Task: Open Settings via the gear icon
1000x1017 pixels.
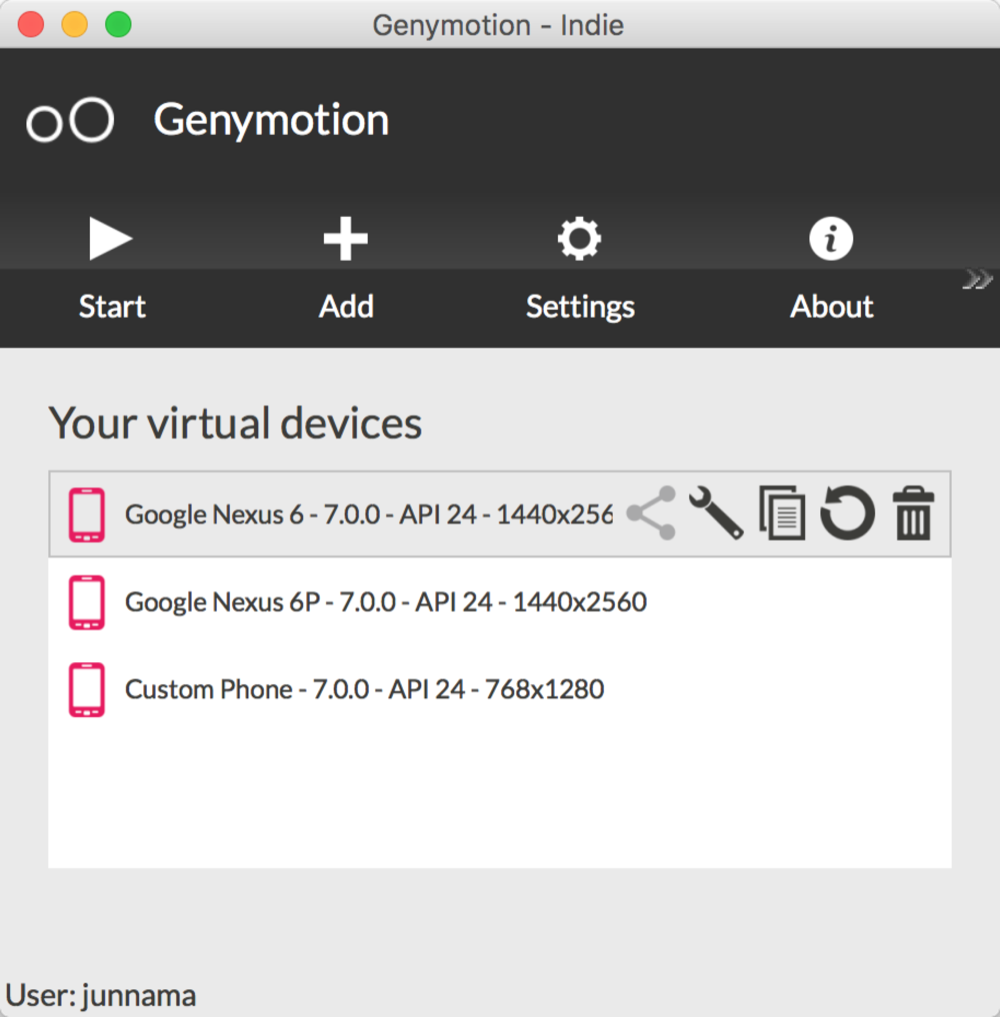Action: click(x=580, y=239)
